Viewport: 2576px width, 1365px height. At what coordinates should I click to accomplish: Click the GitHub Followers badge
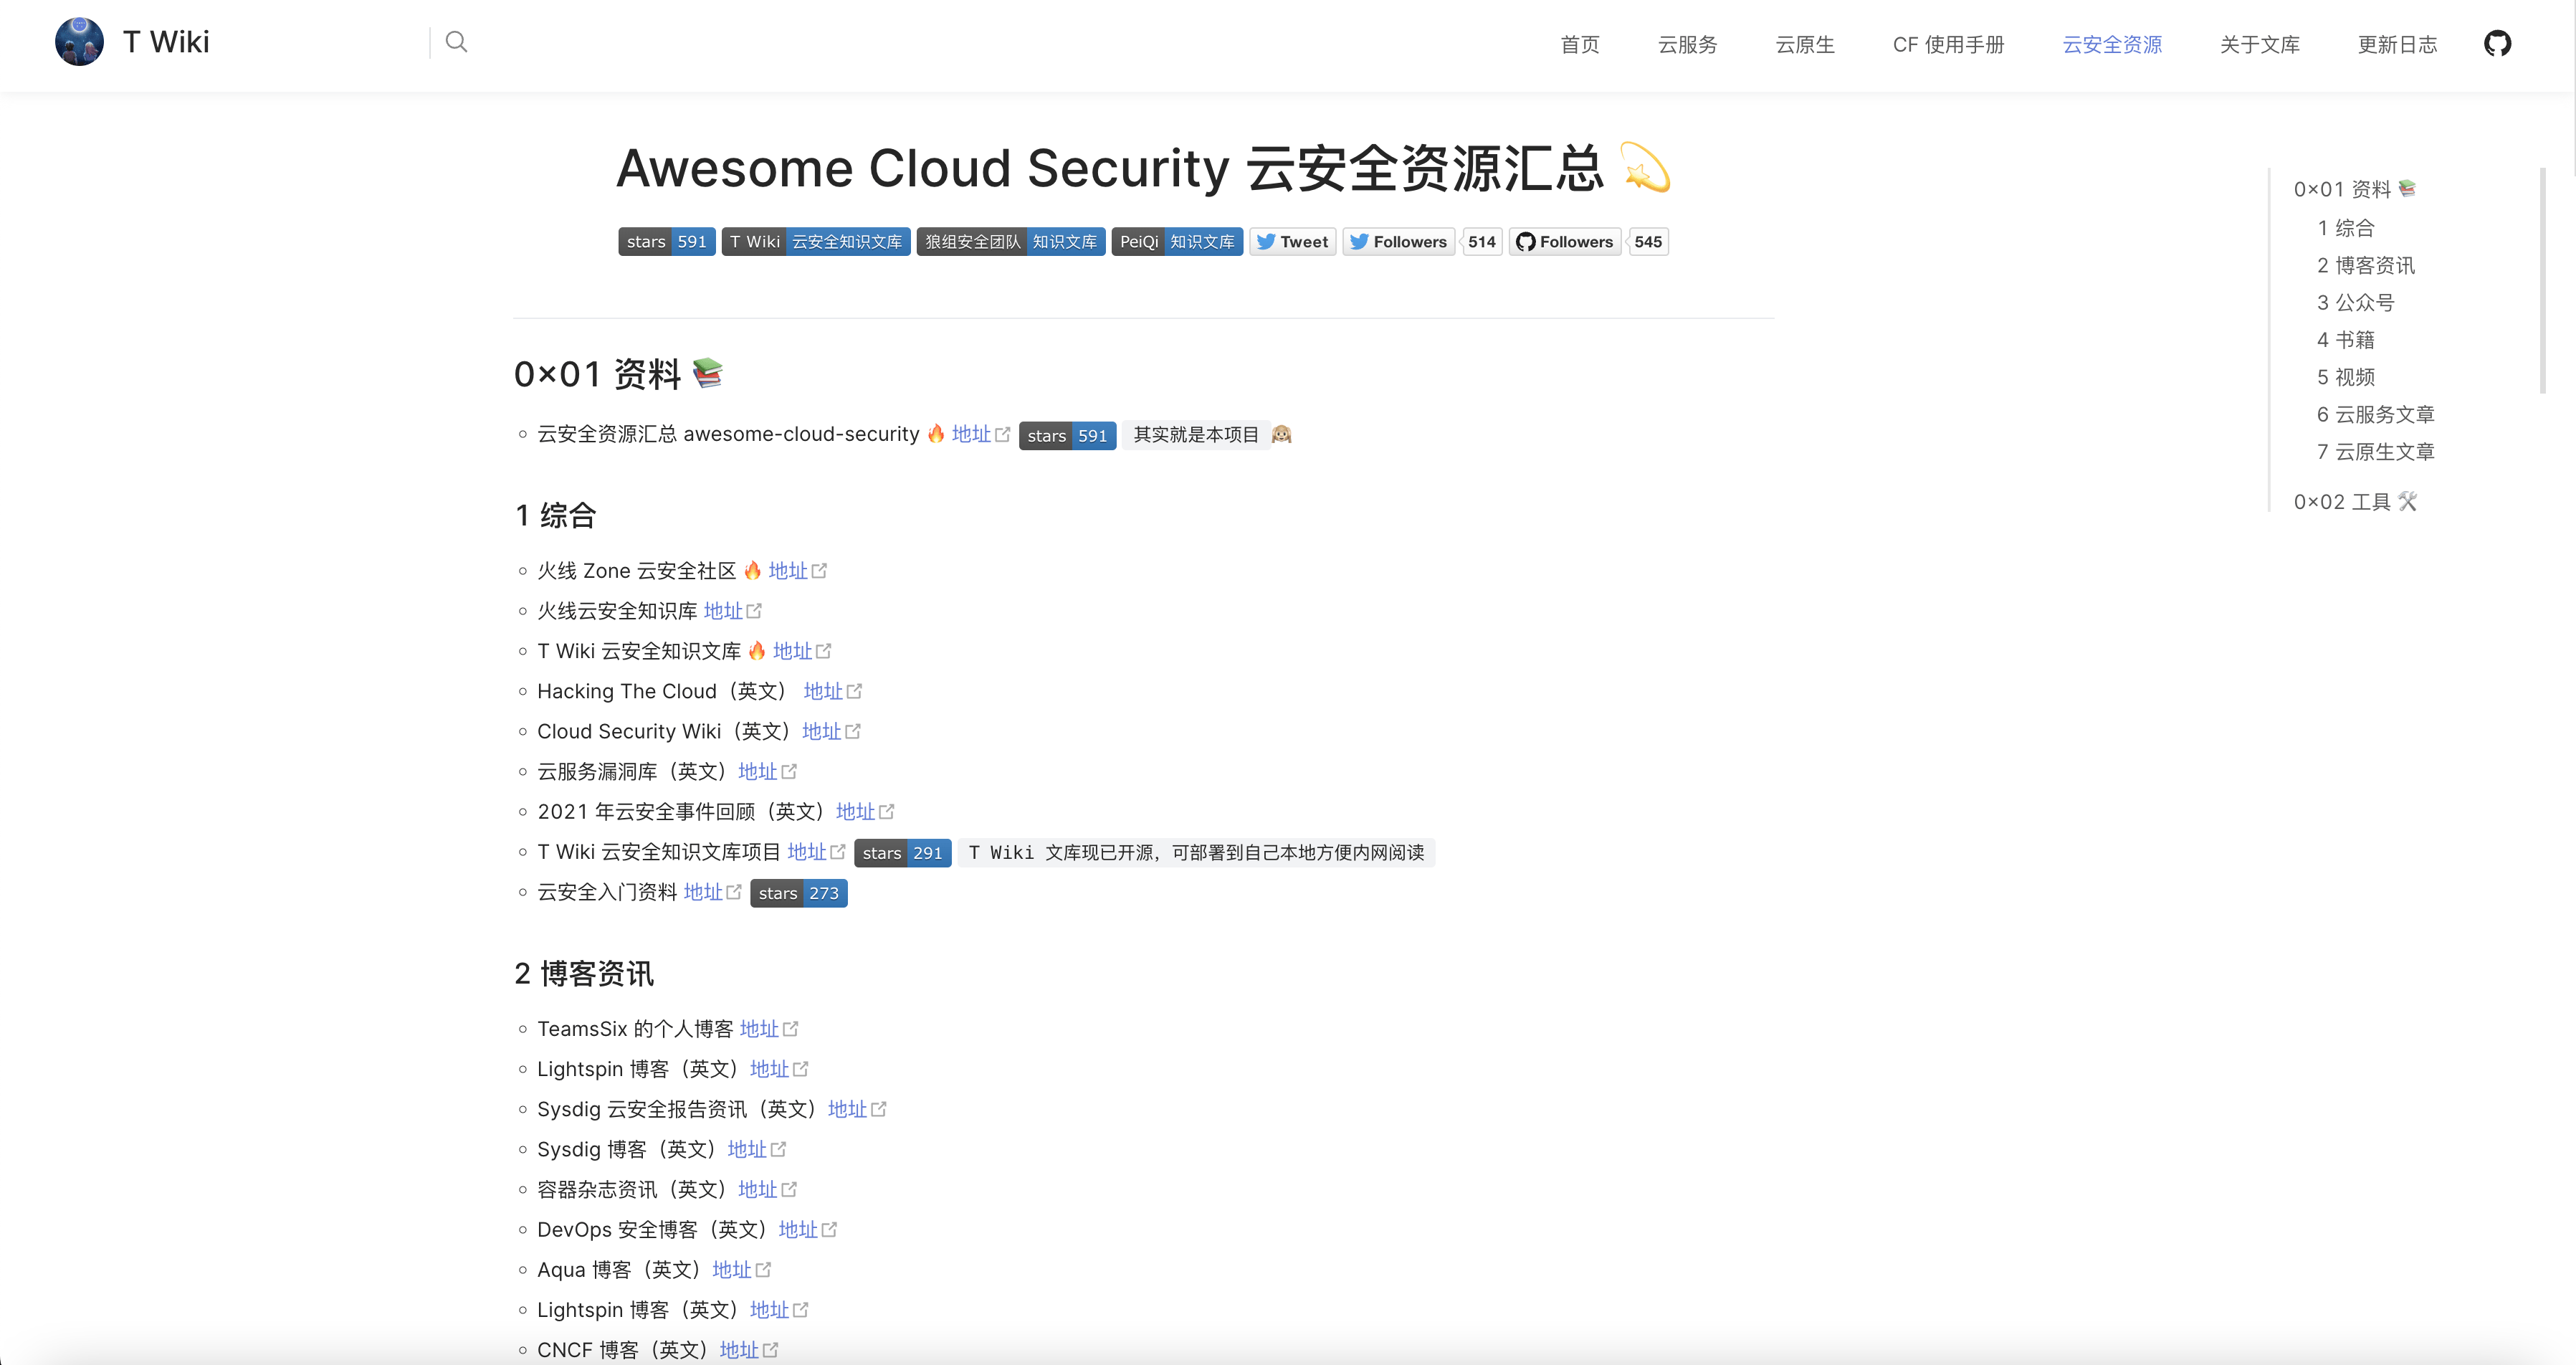pyautogui.click(x=1565, y=242)
